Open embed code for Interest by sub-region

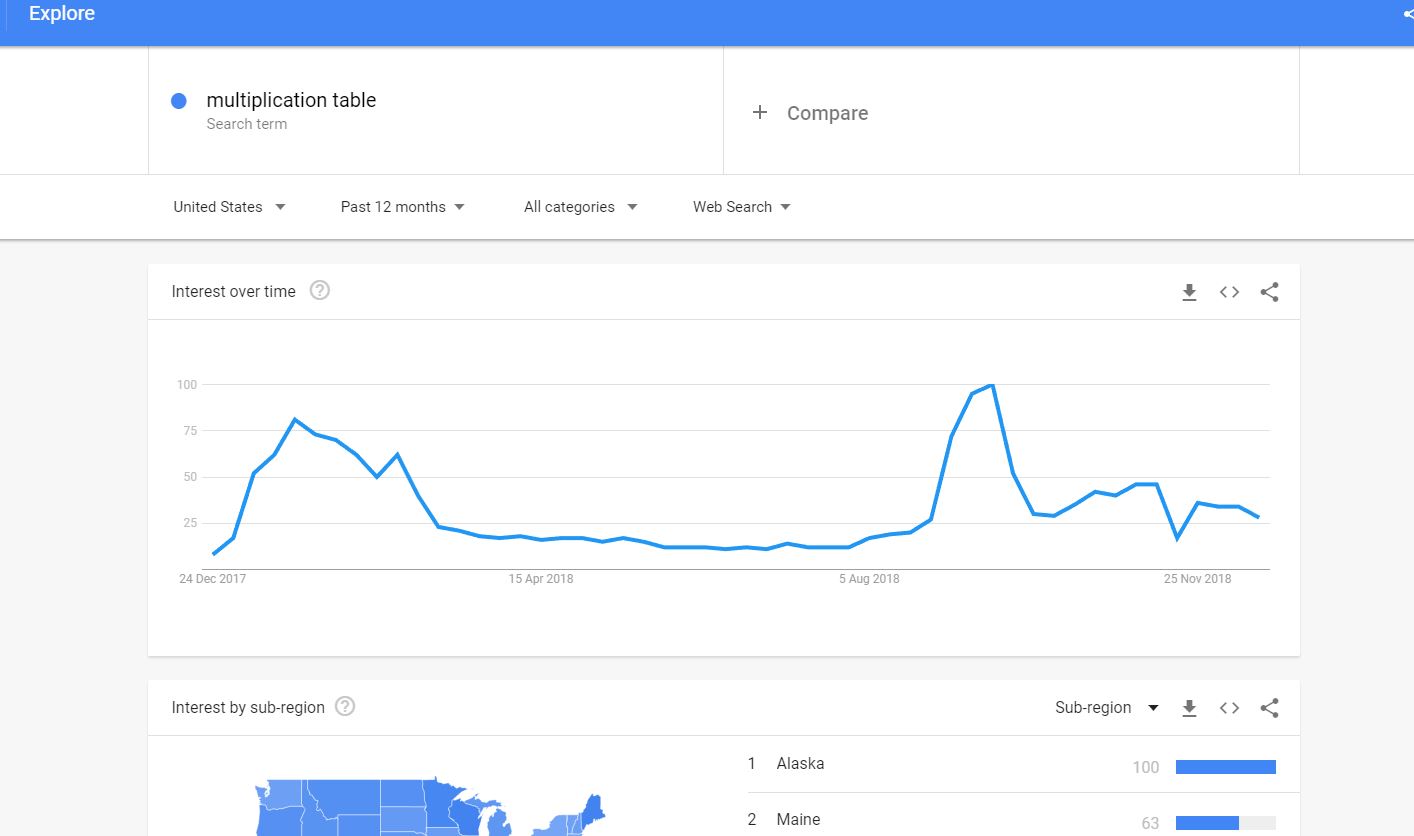point(1229,708)
